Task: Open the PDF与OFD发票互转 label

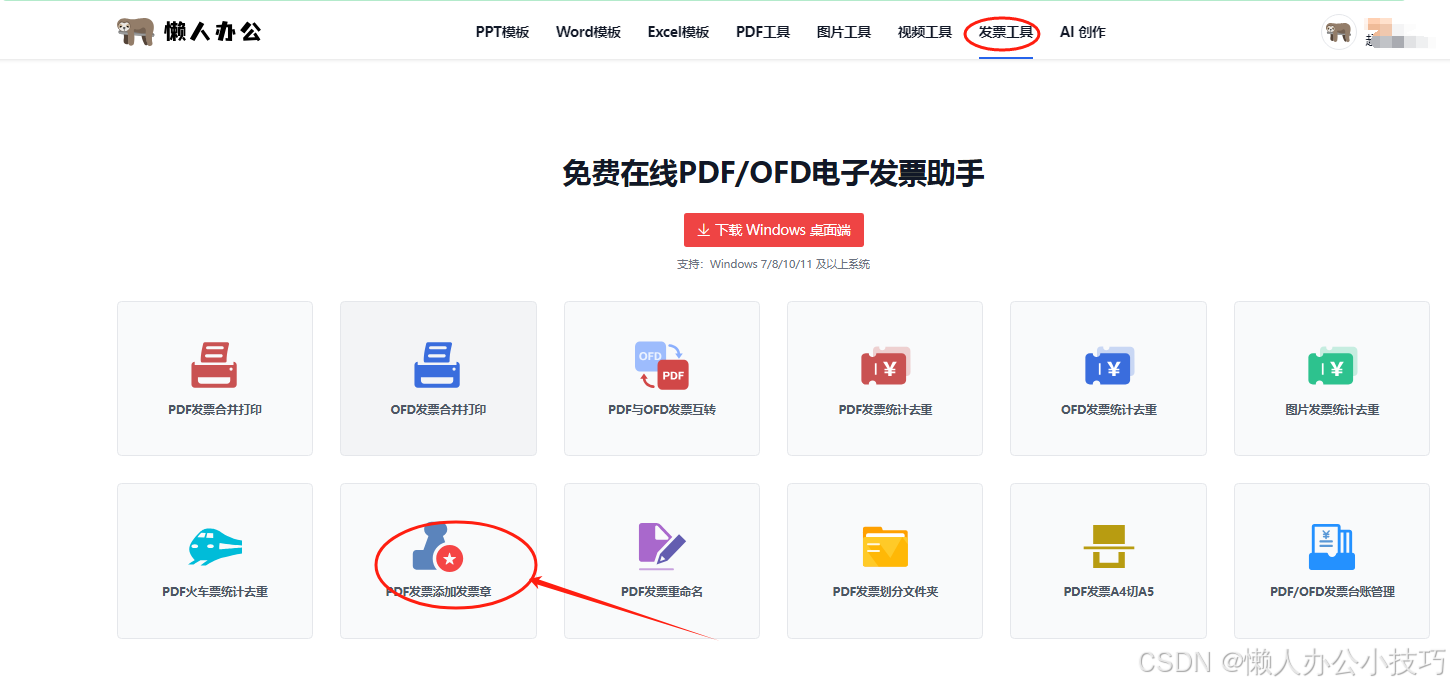Action: coord(662,410)
